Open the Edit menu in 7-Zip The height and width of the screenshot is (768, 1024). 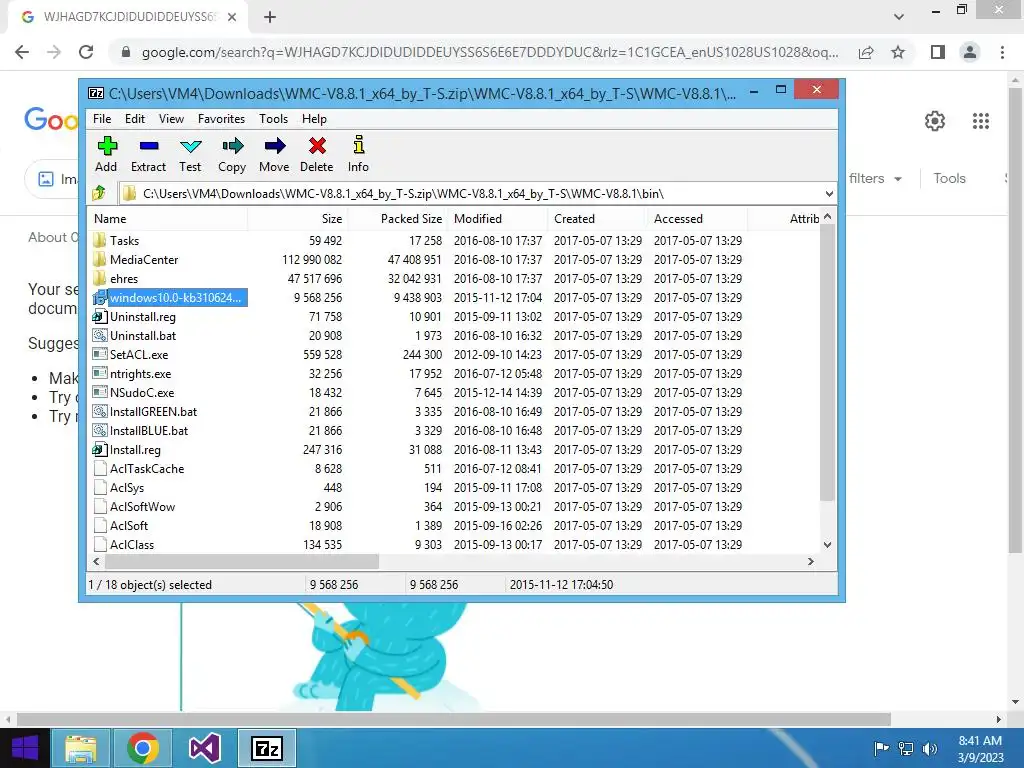tap(135, 119)
